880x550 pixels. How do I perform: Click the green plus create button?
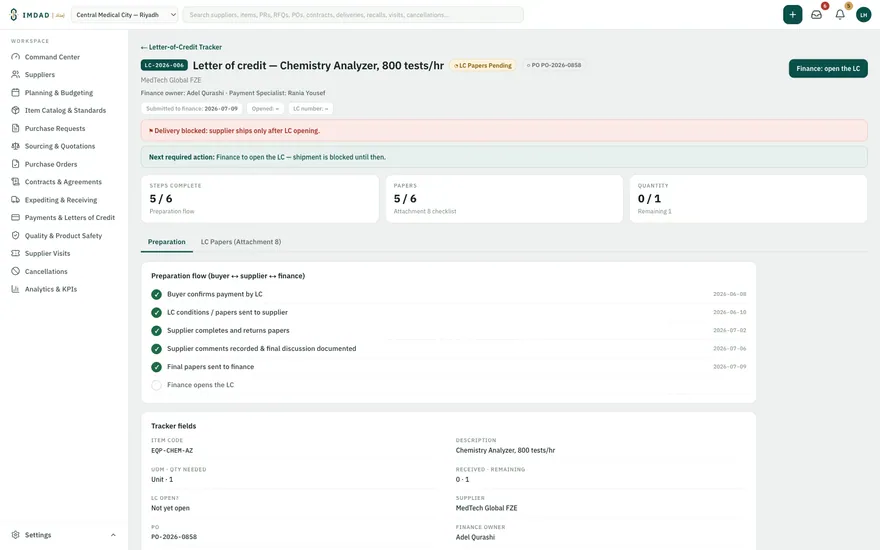[x=792, y=15]
